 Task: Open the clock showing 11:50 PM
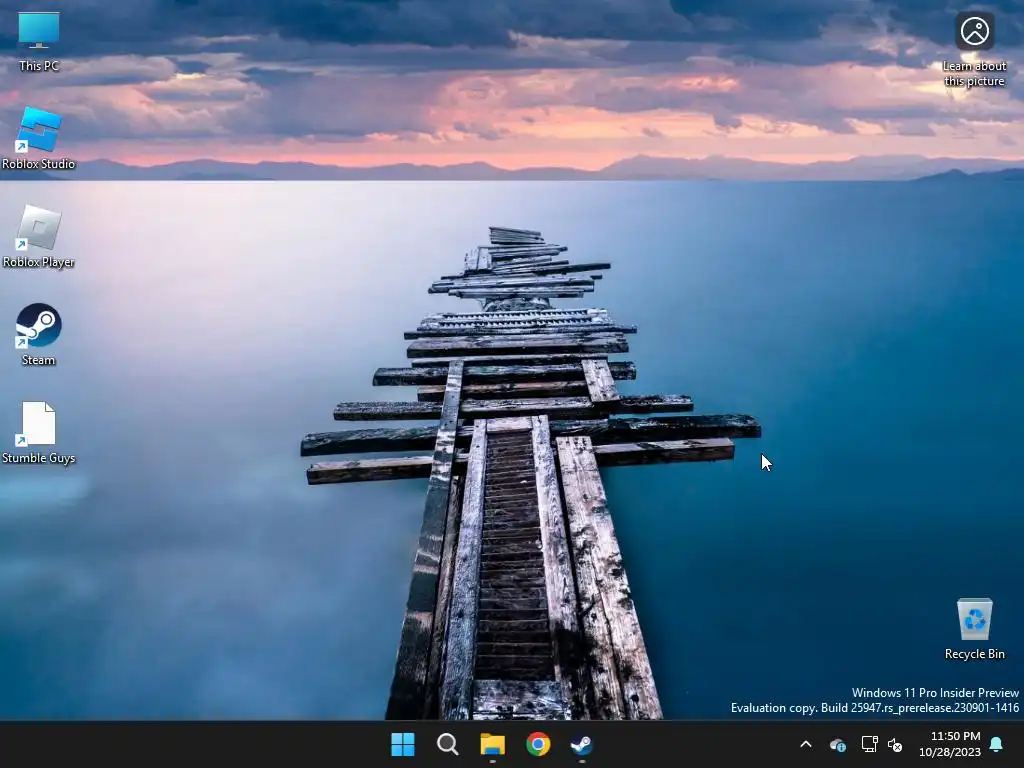[x=950, y=744]
